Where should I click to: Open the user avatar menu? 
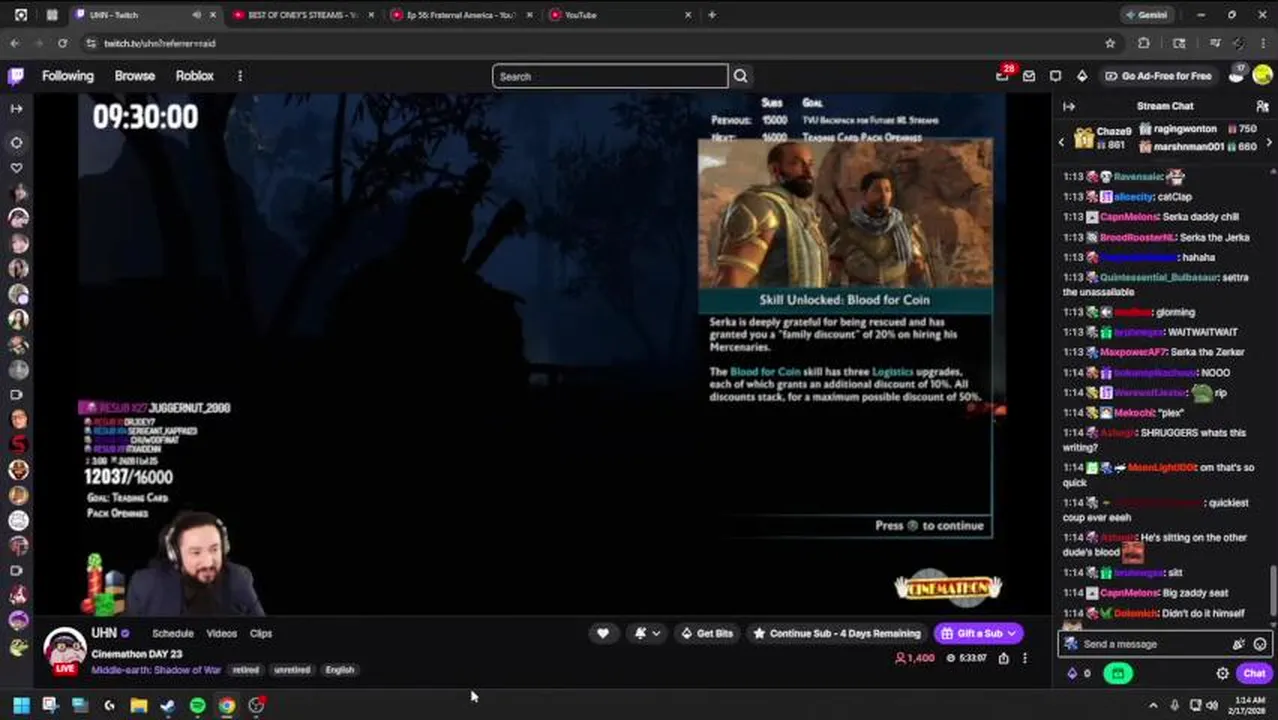point(1261,76)
